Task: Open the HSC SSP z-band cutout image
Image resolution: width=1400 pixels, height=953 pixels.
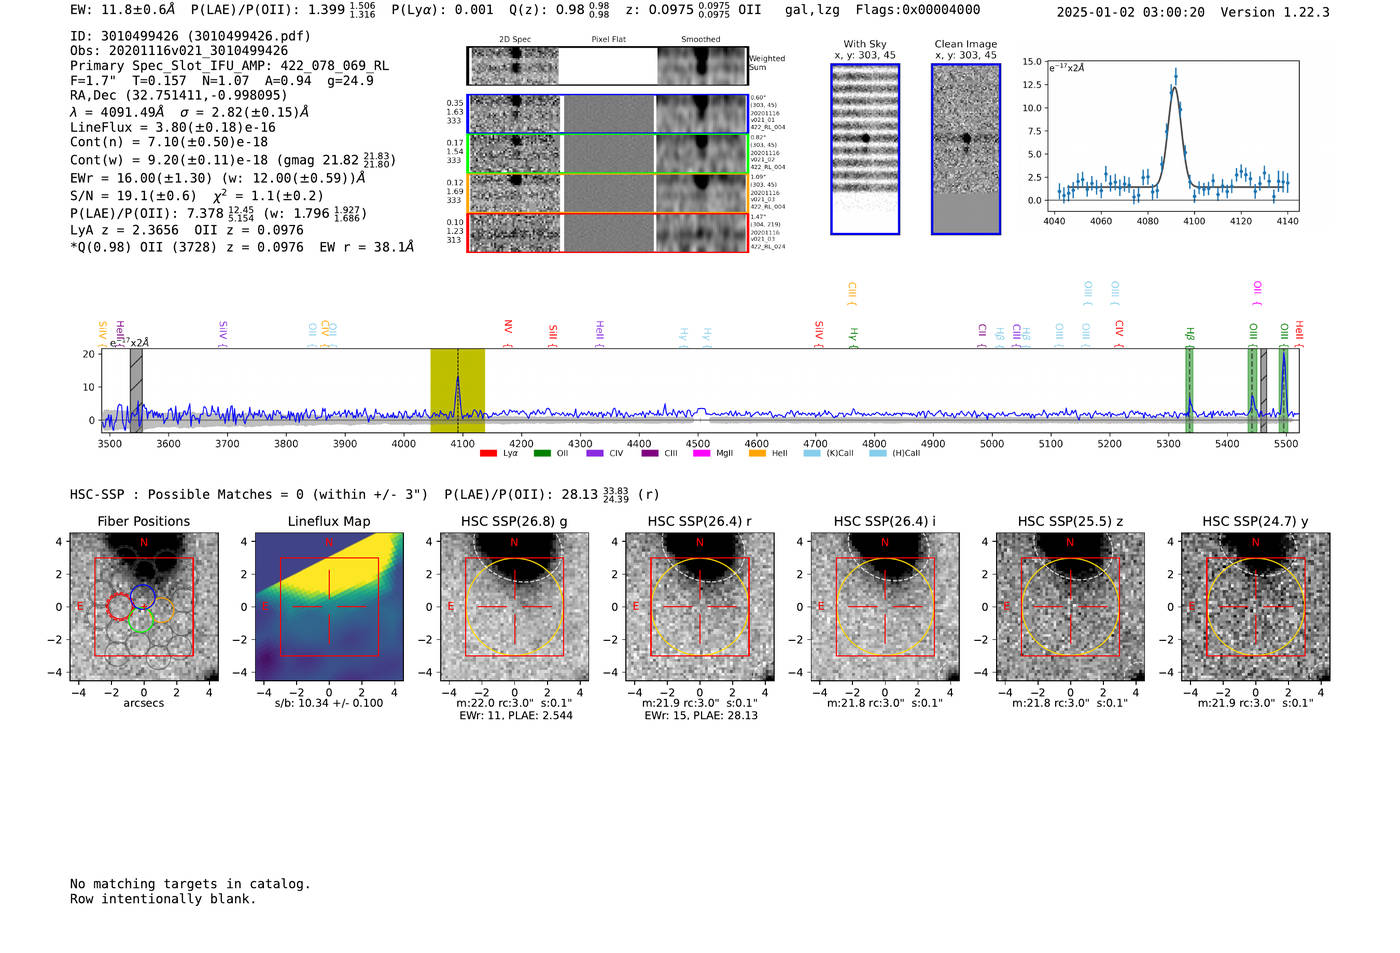Action: (x=1070, y=607)
